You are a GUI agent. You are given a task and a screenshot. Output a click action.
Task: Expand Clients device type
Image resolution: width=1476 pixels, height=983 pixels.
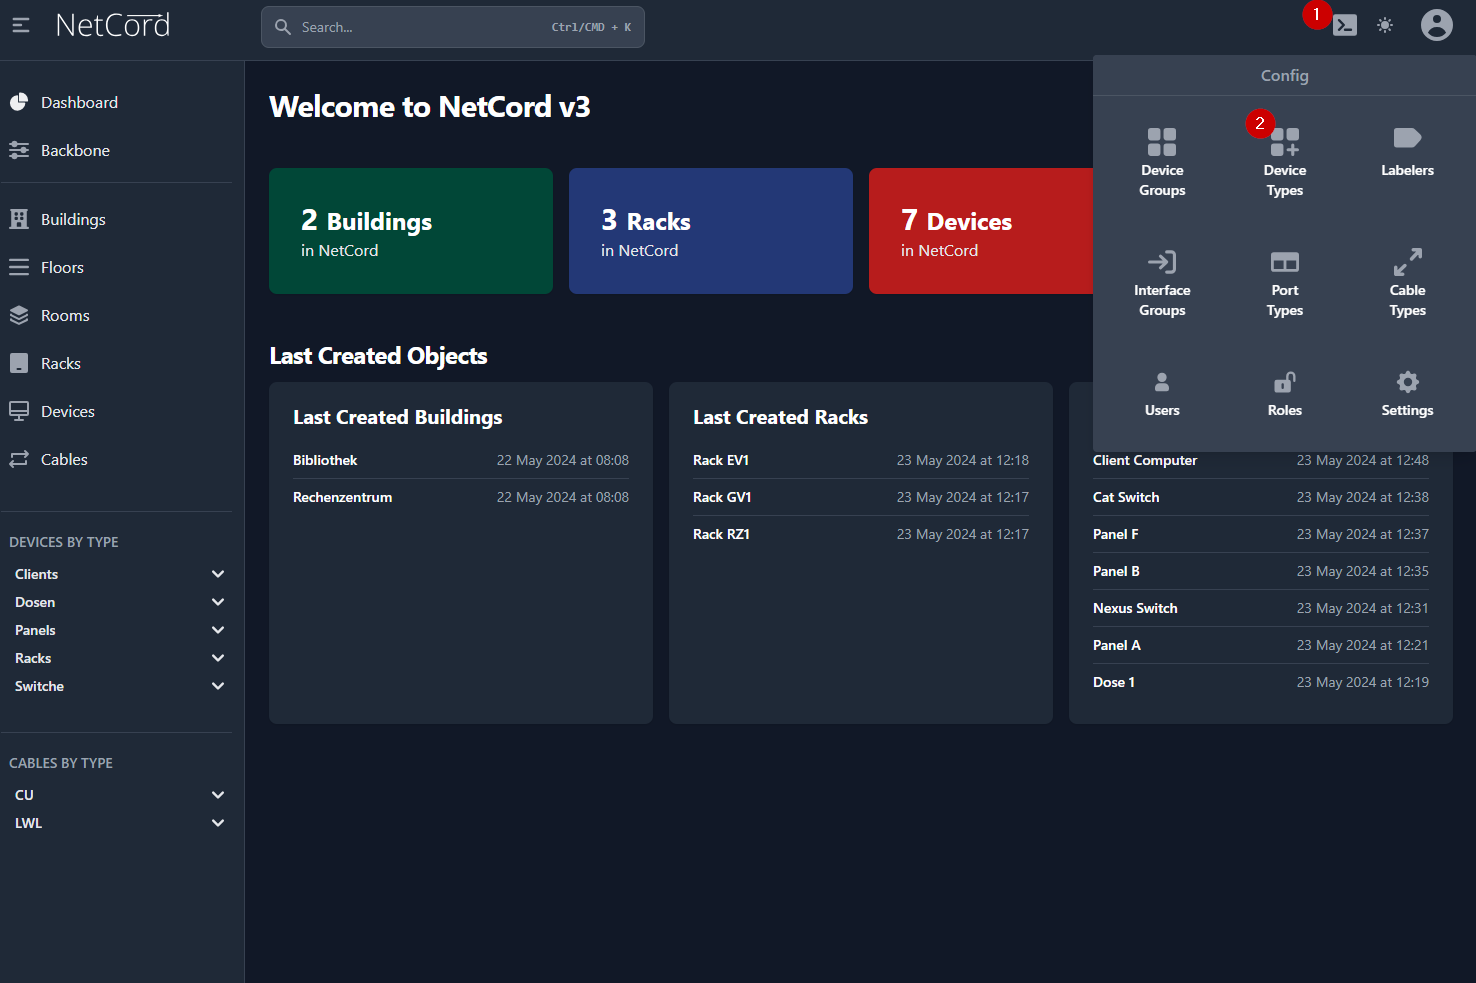[217, 574]
